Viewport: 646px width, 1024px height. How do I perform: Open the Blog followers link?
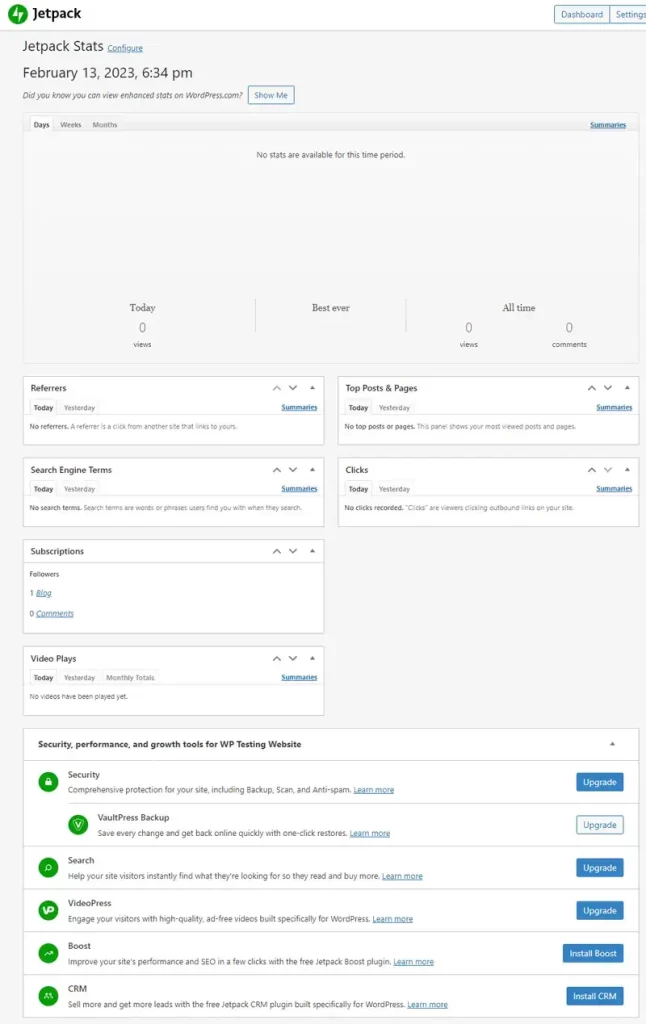point(44,593)
